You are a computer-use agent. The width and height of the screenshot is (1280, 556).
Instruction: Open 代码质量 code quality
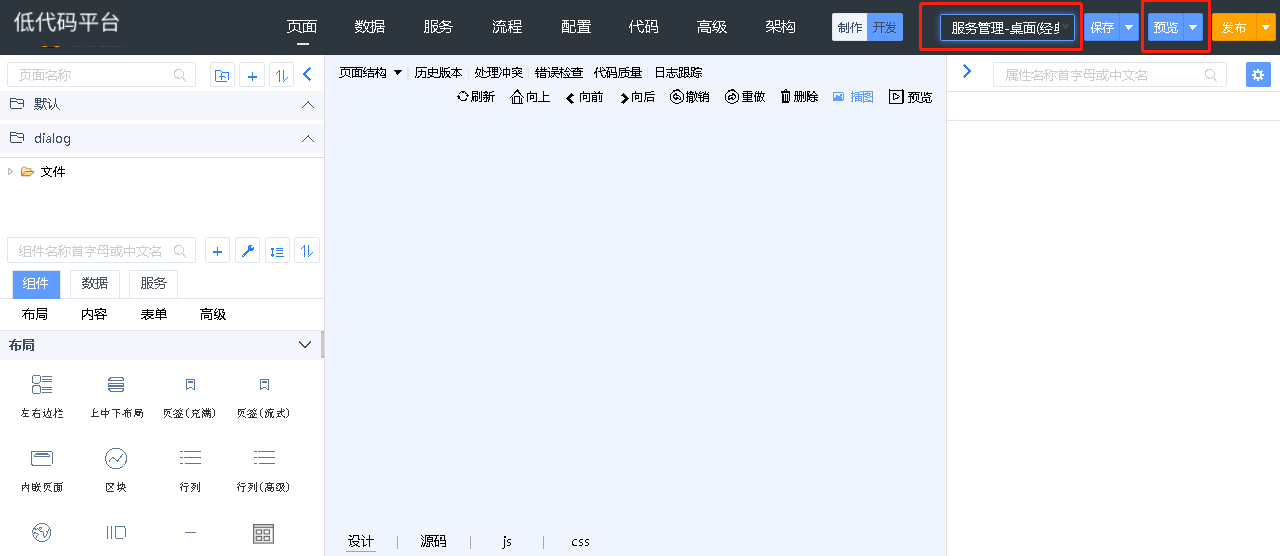618,73
